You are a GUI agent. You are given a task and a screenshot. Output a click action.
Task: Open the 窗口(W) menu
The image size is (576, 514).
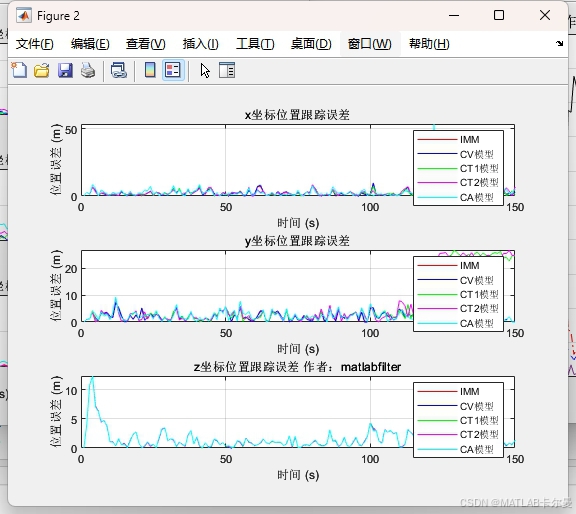point(370,44)
